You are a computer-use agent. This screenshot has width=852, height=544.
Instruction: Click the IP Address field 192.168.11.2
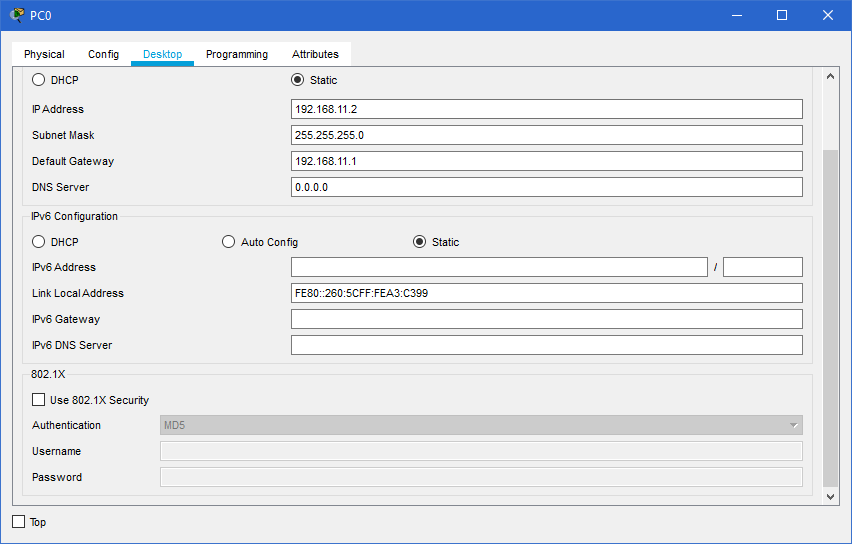547,109
